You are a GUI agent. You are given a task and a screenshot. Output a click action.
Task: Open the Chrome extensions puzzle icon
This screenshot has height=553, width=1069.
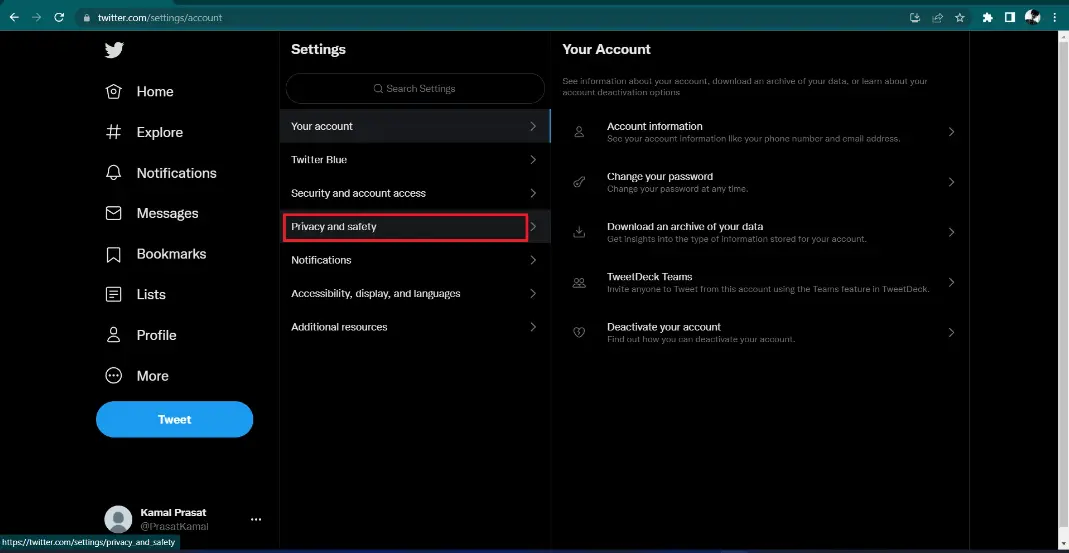click(987, 18)
